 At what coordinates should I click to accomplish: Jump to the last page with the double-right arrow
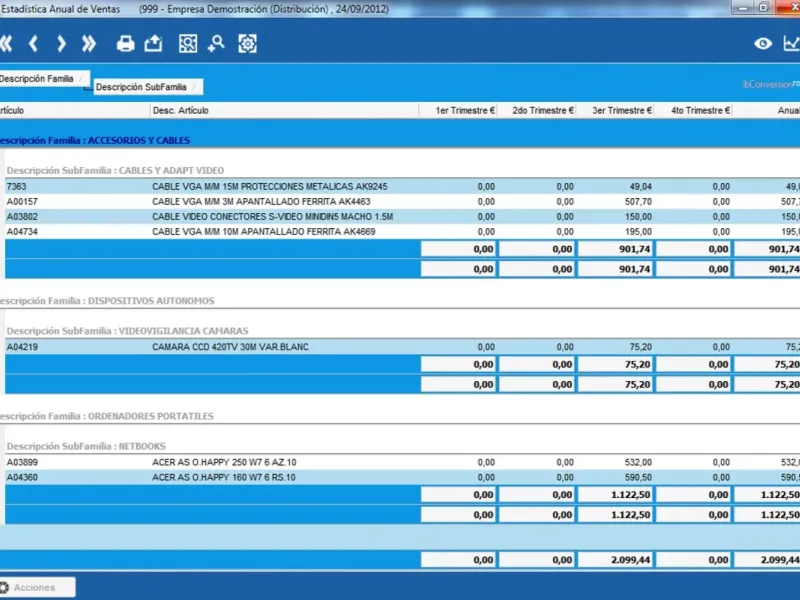(x=89, y=44)
